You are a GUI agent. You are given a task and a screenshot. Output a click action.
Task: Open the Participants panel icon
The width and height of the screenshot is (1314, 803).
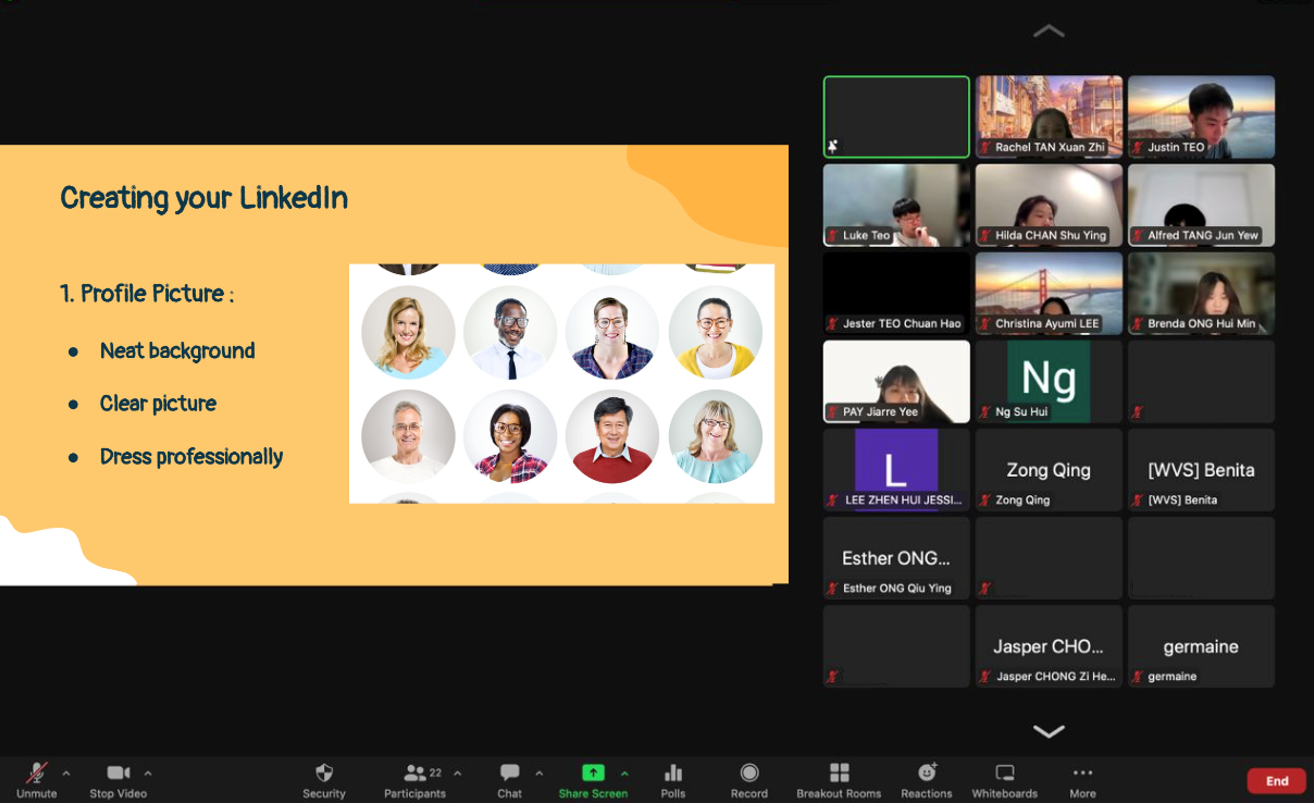415,772
